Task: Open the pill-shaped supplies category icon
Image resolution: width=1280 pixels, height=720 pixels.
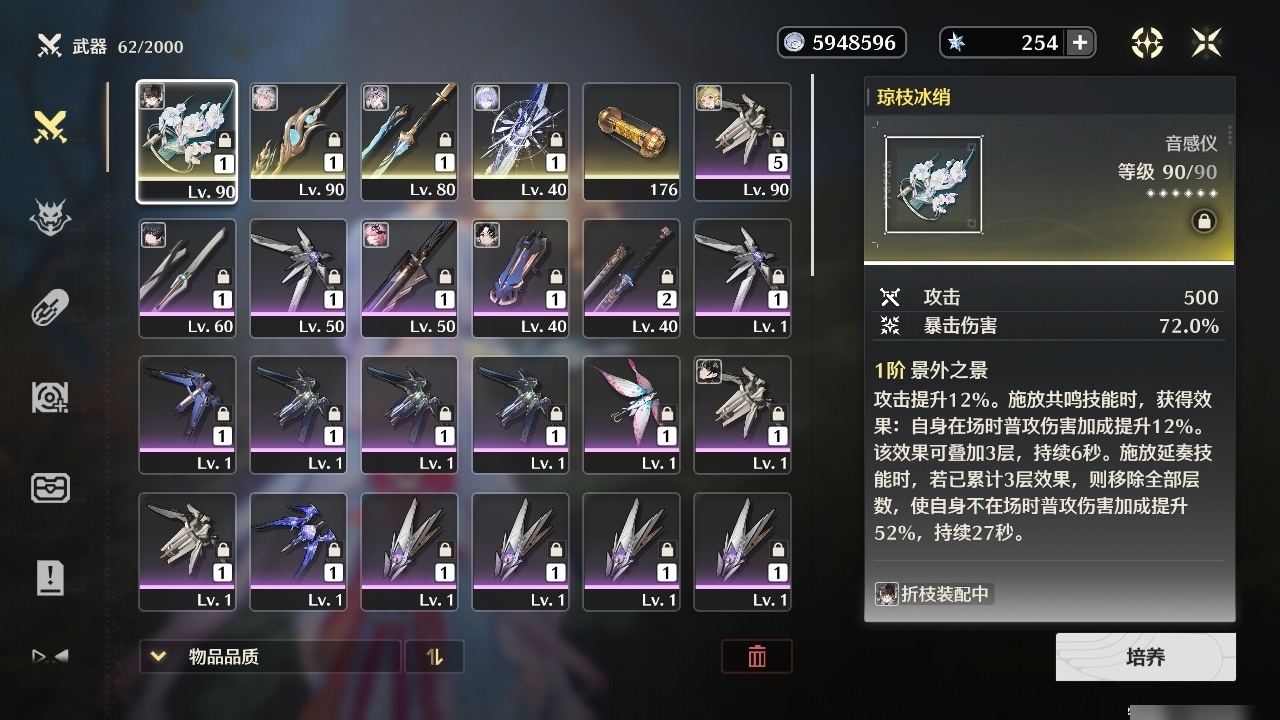Action: point(50,307)
